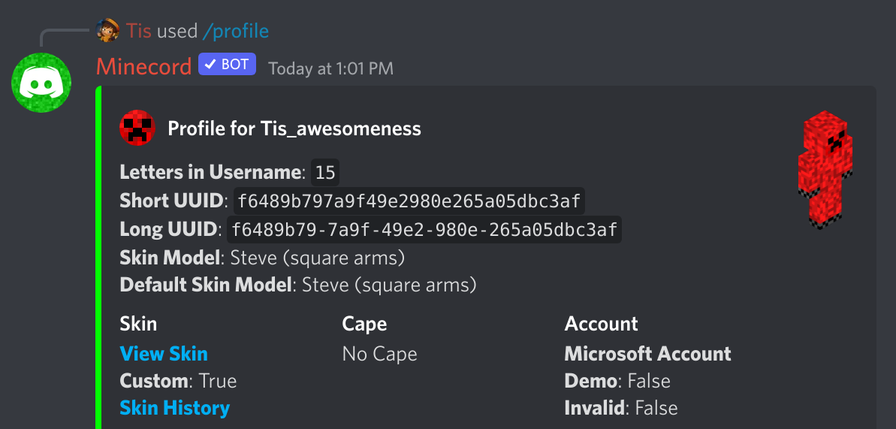Click the green embed color bar
Viewport: 896px width, 429px height.
98,257
